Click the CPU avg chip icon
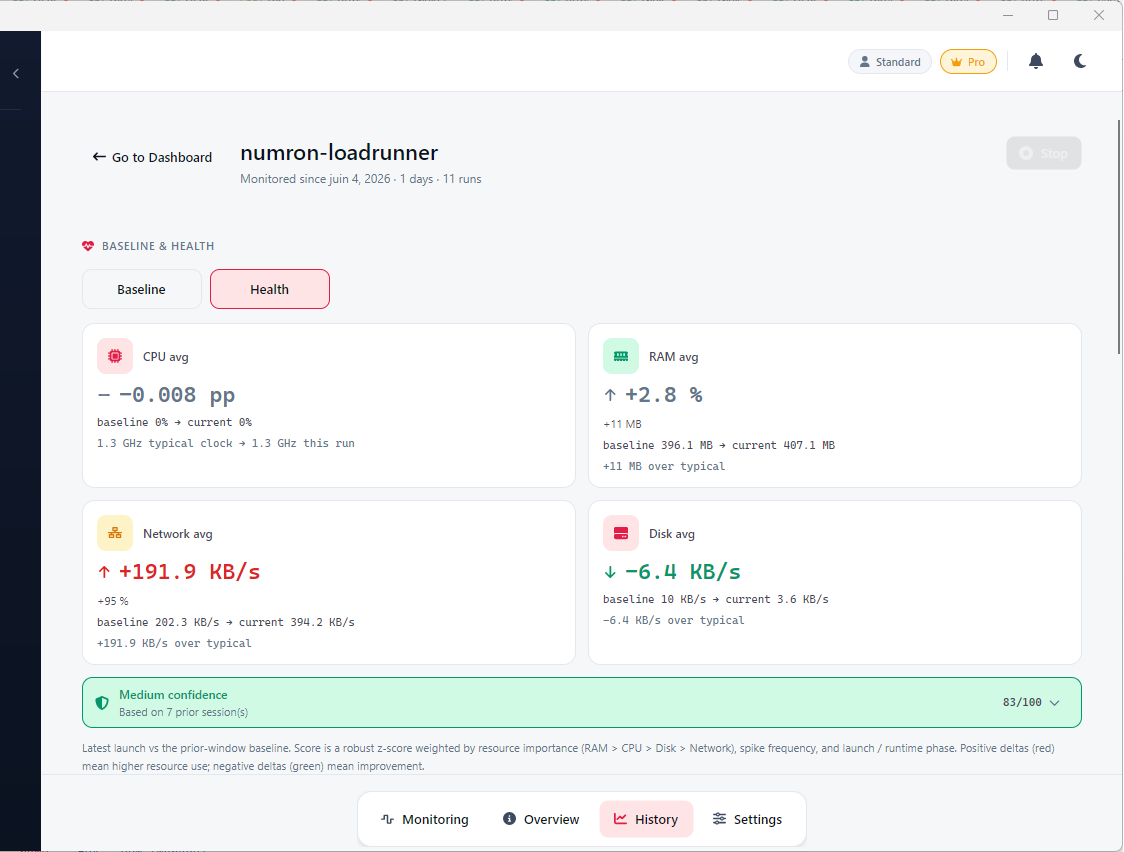Viewport: 1124px width, 852px height. click(x=115, y=356)
